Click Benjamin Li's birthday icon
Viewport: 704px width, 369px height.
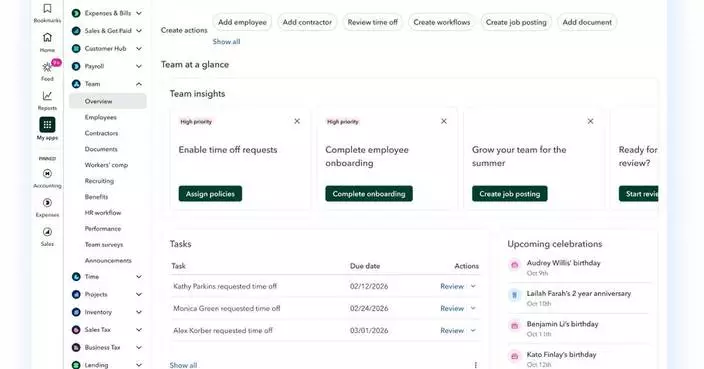pos(515,325)
